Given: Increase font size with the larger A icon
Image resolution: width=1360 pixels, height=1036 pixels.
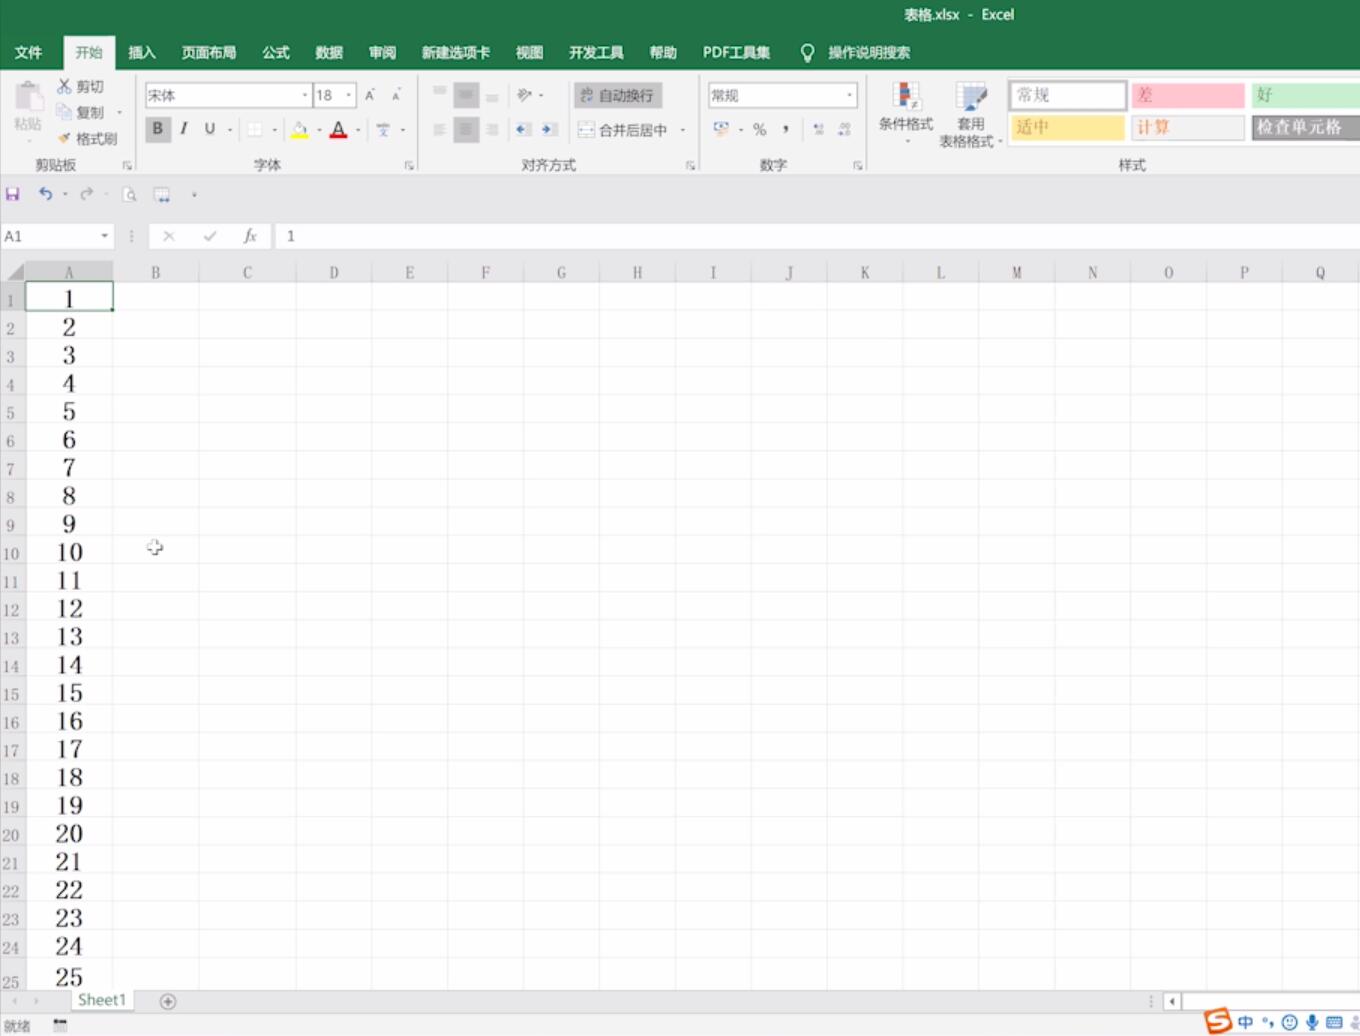Looking at the screenshot, I should coord(370,95).
